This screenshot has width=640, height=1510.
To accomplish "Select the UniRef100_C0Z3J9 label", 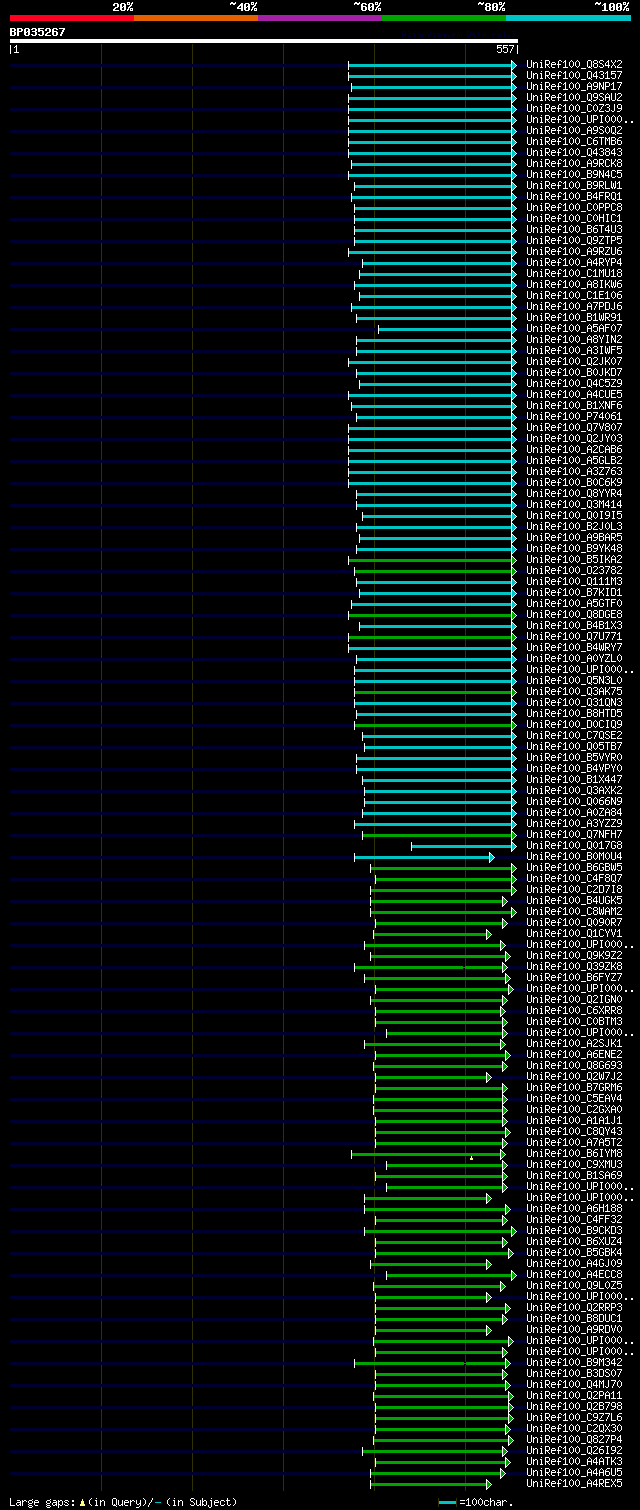I will tap(574, 108).
